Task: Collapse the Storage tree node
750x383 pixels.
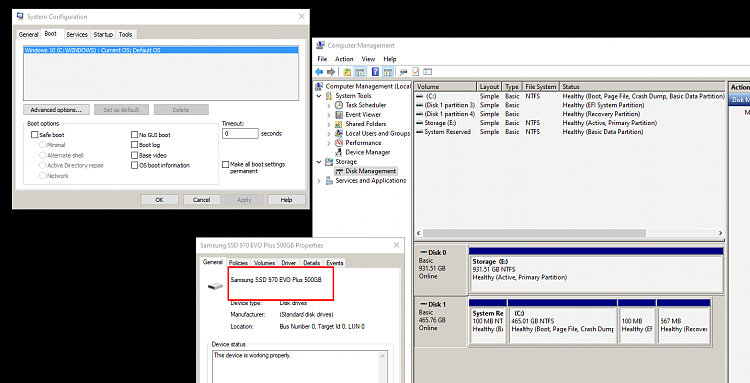Action: pyautogui.click(x=319, y=162)
